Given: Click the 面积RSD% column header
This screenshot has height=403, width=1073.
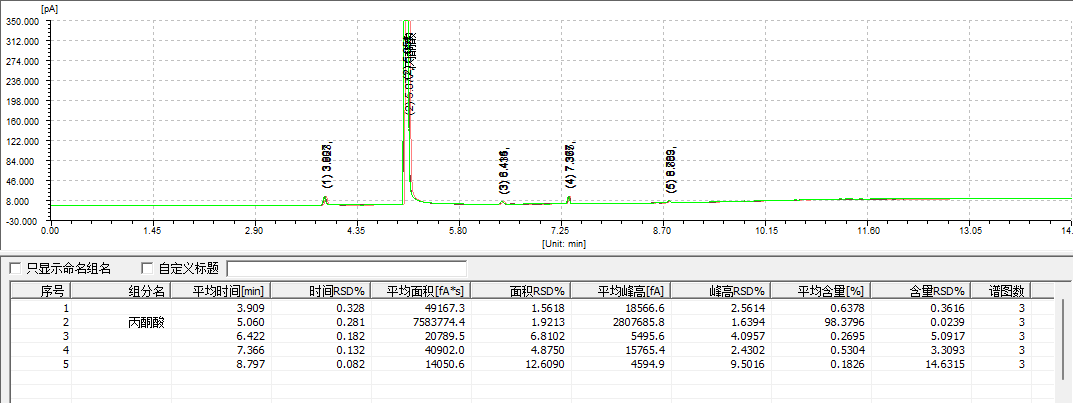Looking at the screenshot, I should (519, 291).
